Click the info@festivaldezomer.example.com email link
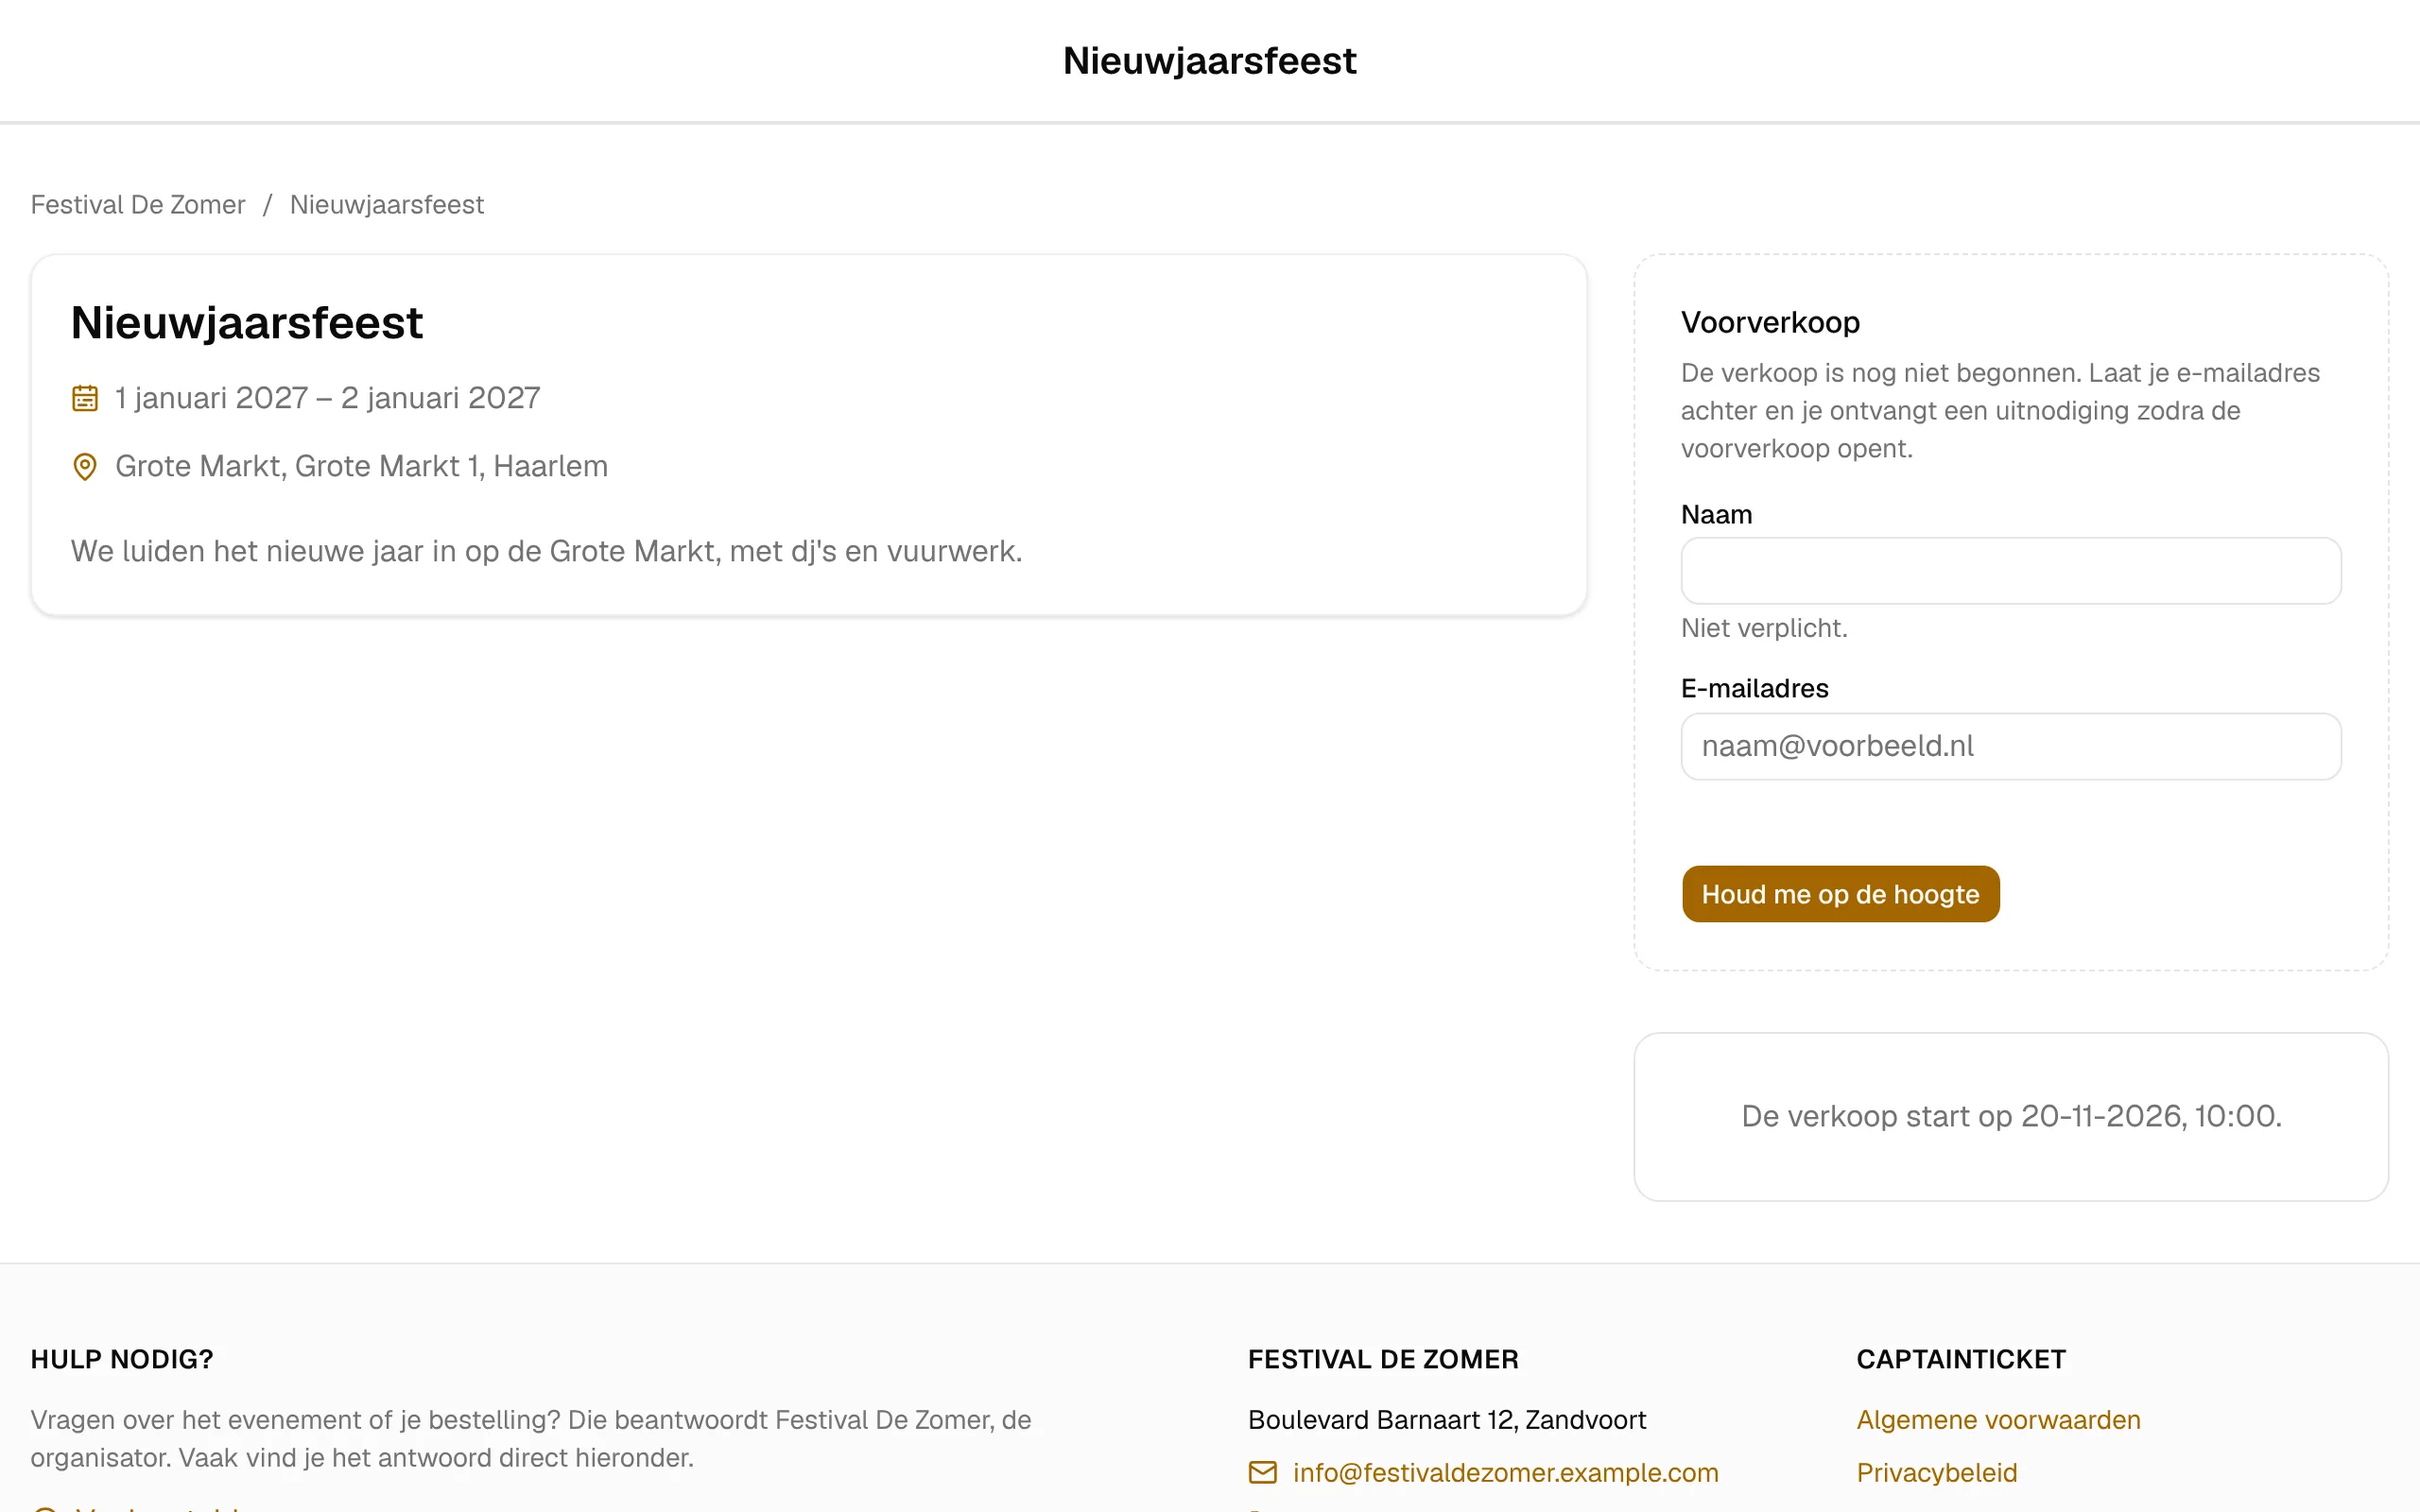The width and height of the screenshot is (2420, 1512). pos(1505,1472)
